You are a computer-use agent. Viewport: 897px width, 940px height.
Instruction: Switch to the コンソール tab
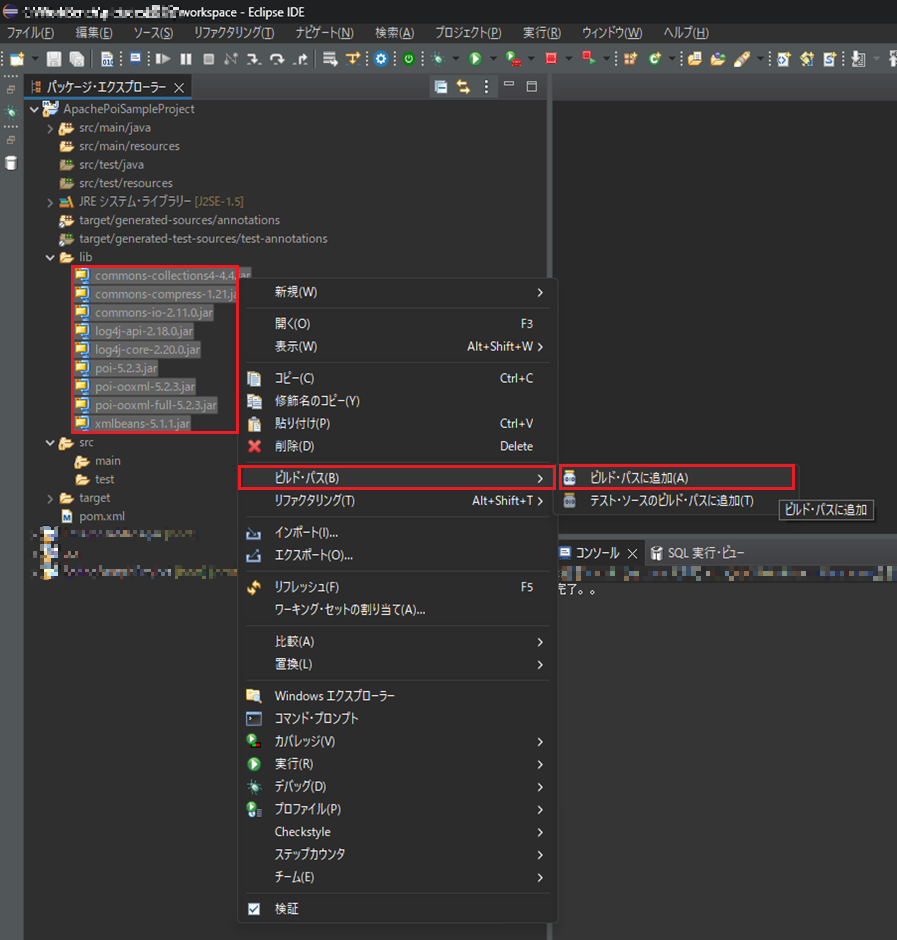point(597,553)
